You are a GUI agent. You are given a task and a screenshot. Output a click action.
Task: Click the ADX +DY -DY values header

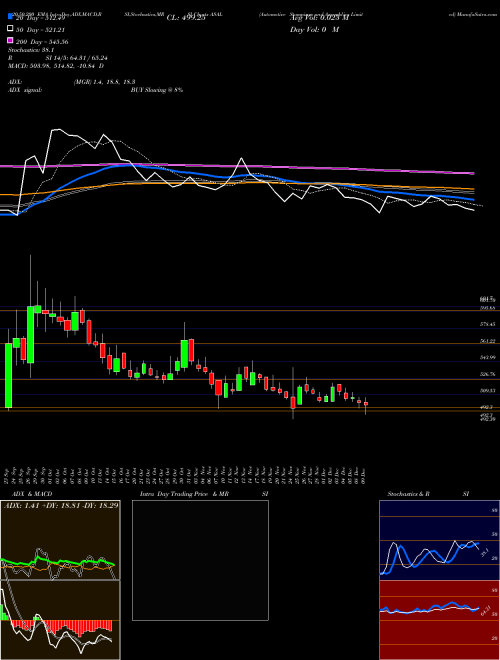[61, 505]
